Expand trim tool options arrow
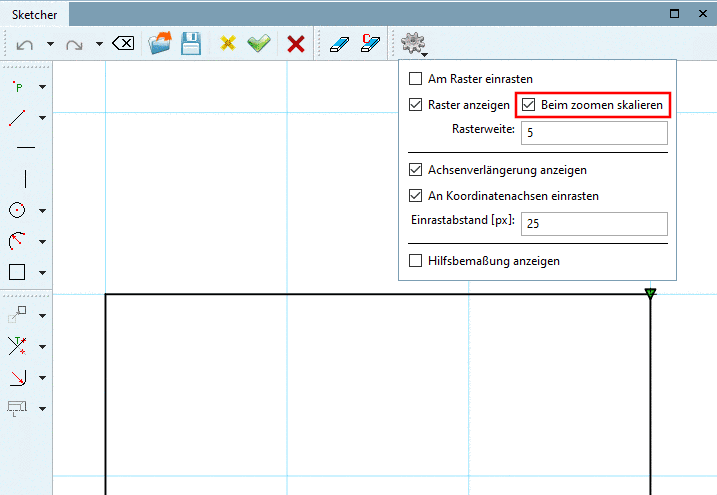717x495 pixels. point(43,346)
